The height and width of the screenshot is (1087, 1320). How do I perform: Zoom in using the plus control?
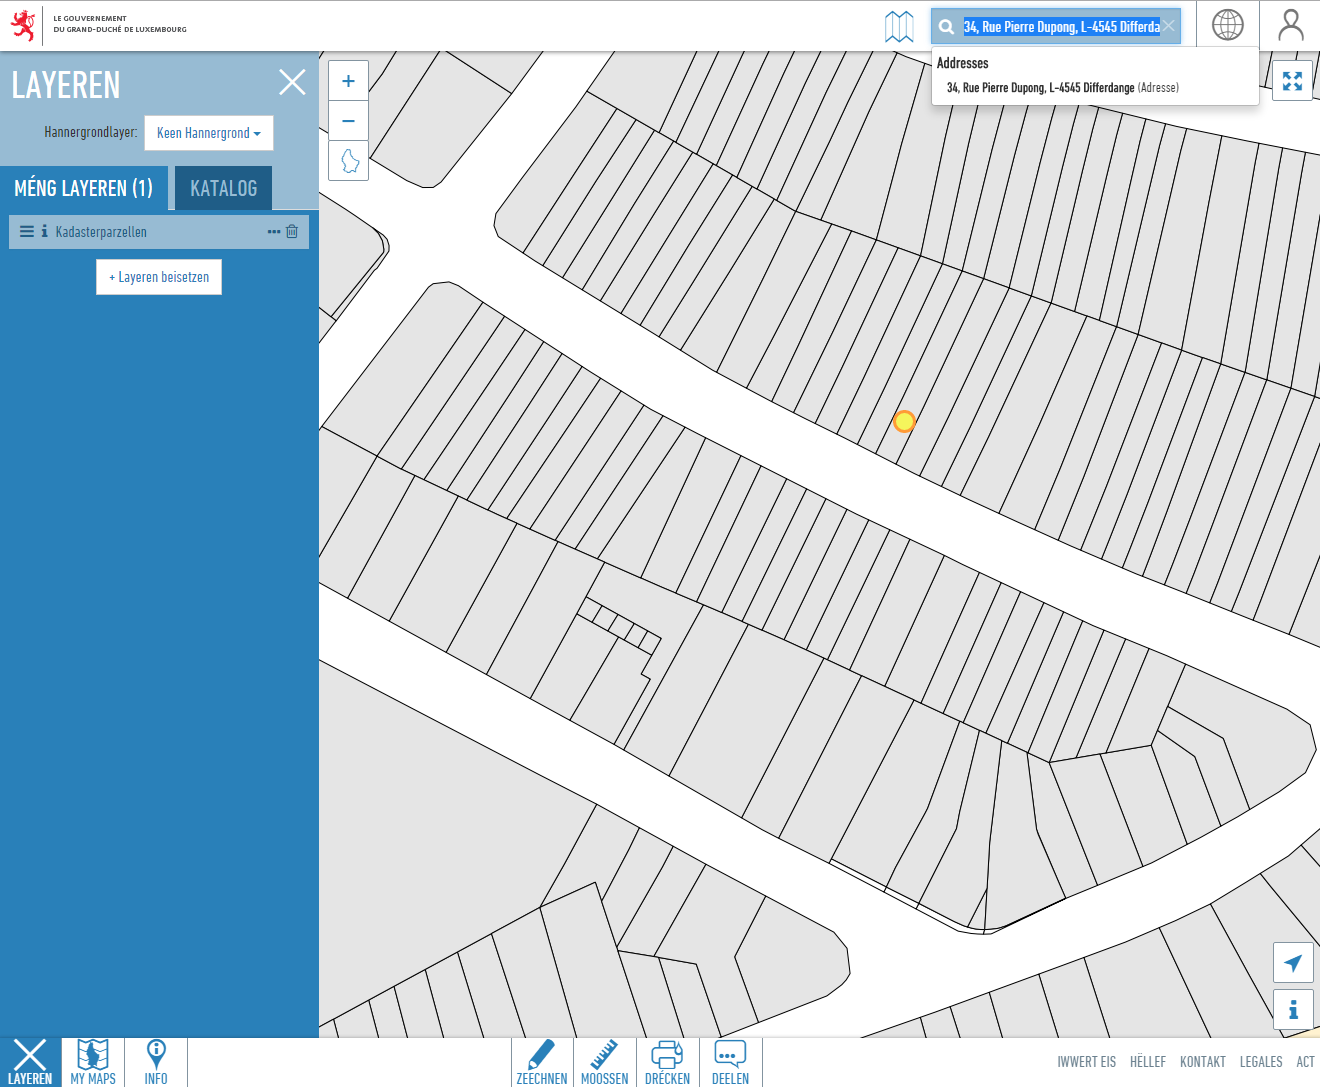[x=348, y=80]
